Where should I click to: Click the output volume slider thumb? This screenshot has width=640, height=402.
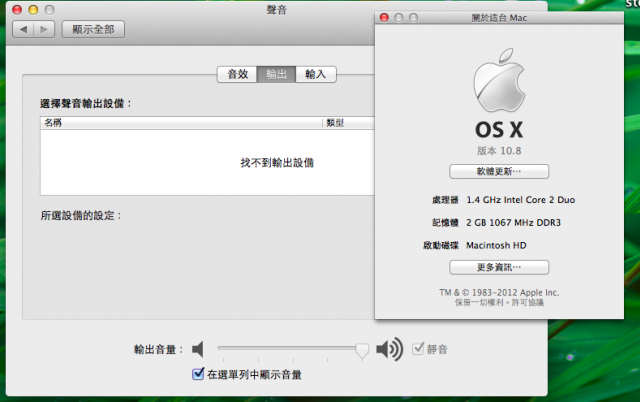362,351
